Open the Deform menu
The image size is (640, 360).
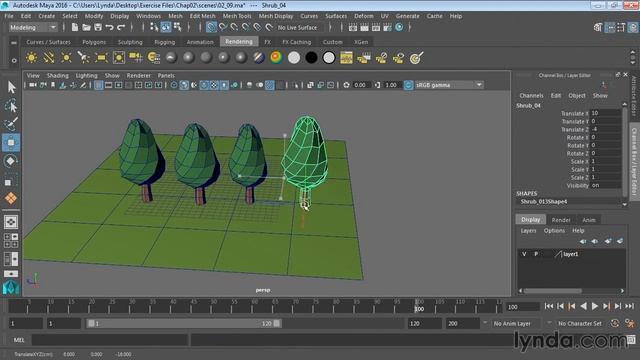tap(364, 16)
